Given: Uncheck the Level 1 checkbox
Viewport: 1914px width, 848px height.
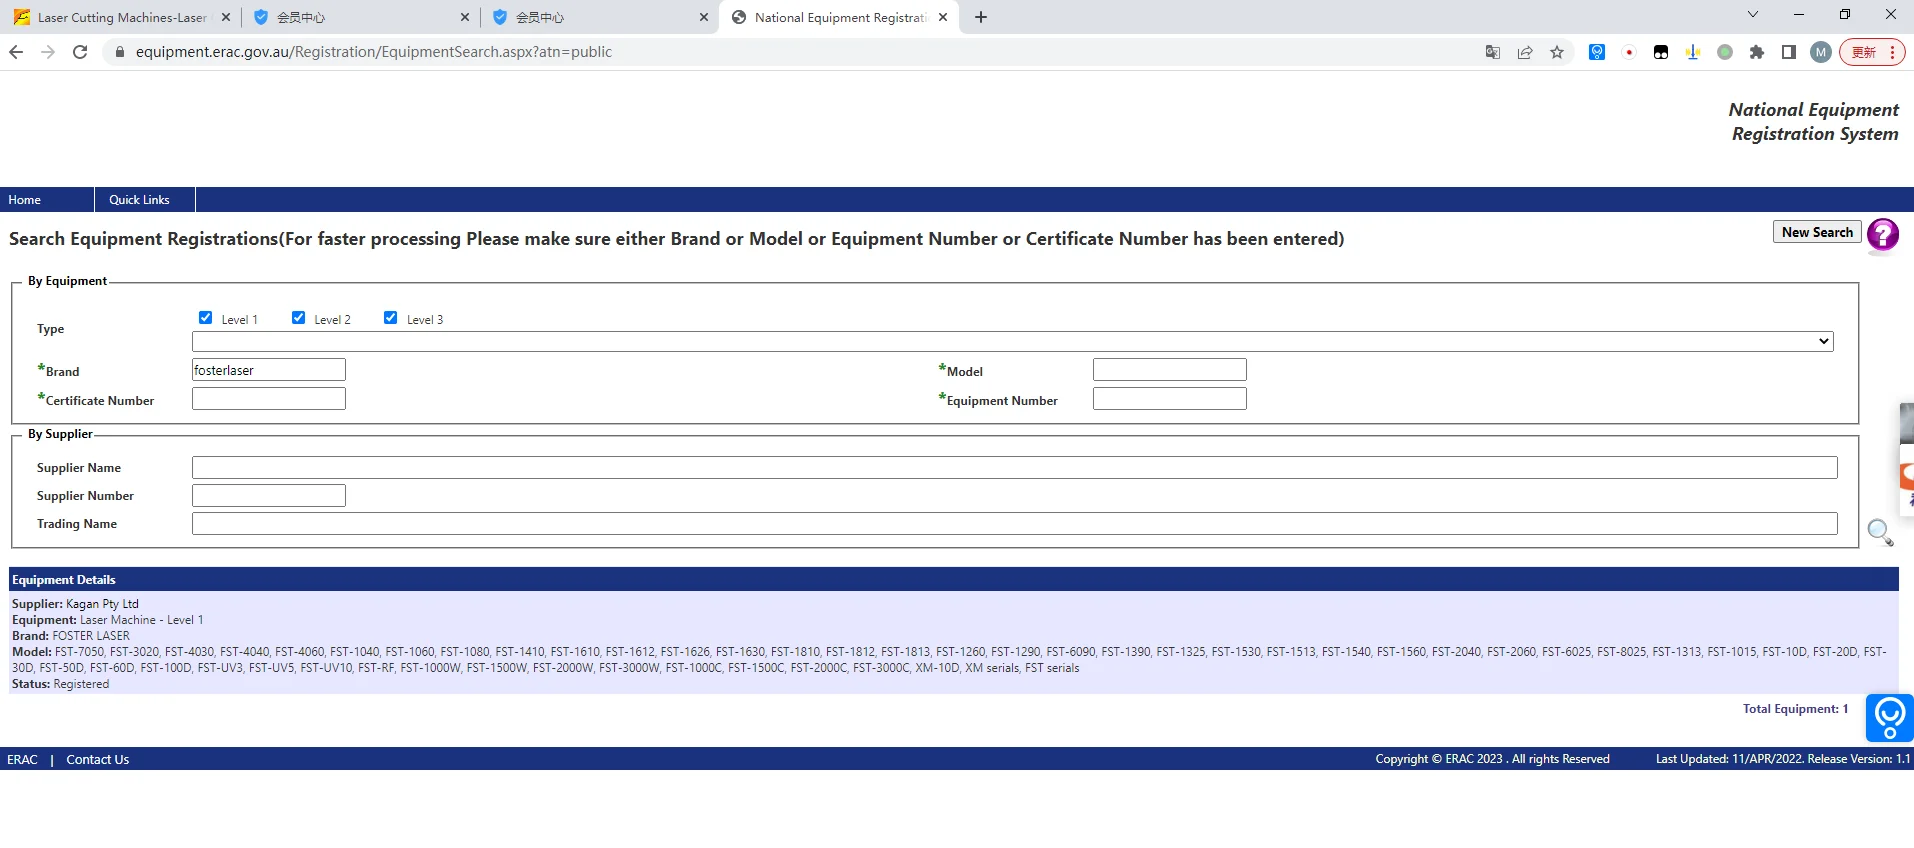Looking at the screenshot, I should [x=206, y=318].
